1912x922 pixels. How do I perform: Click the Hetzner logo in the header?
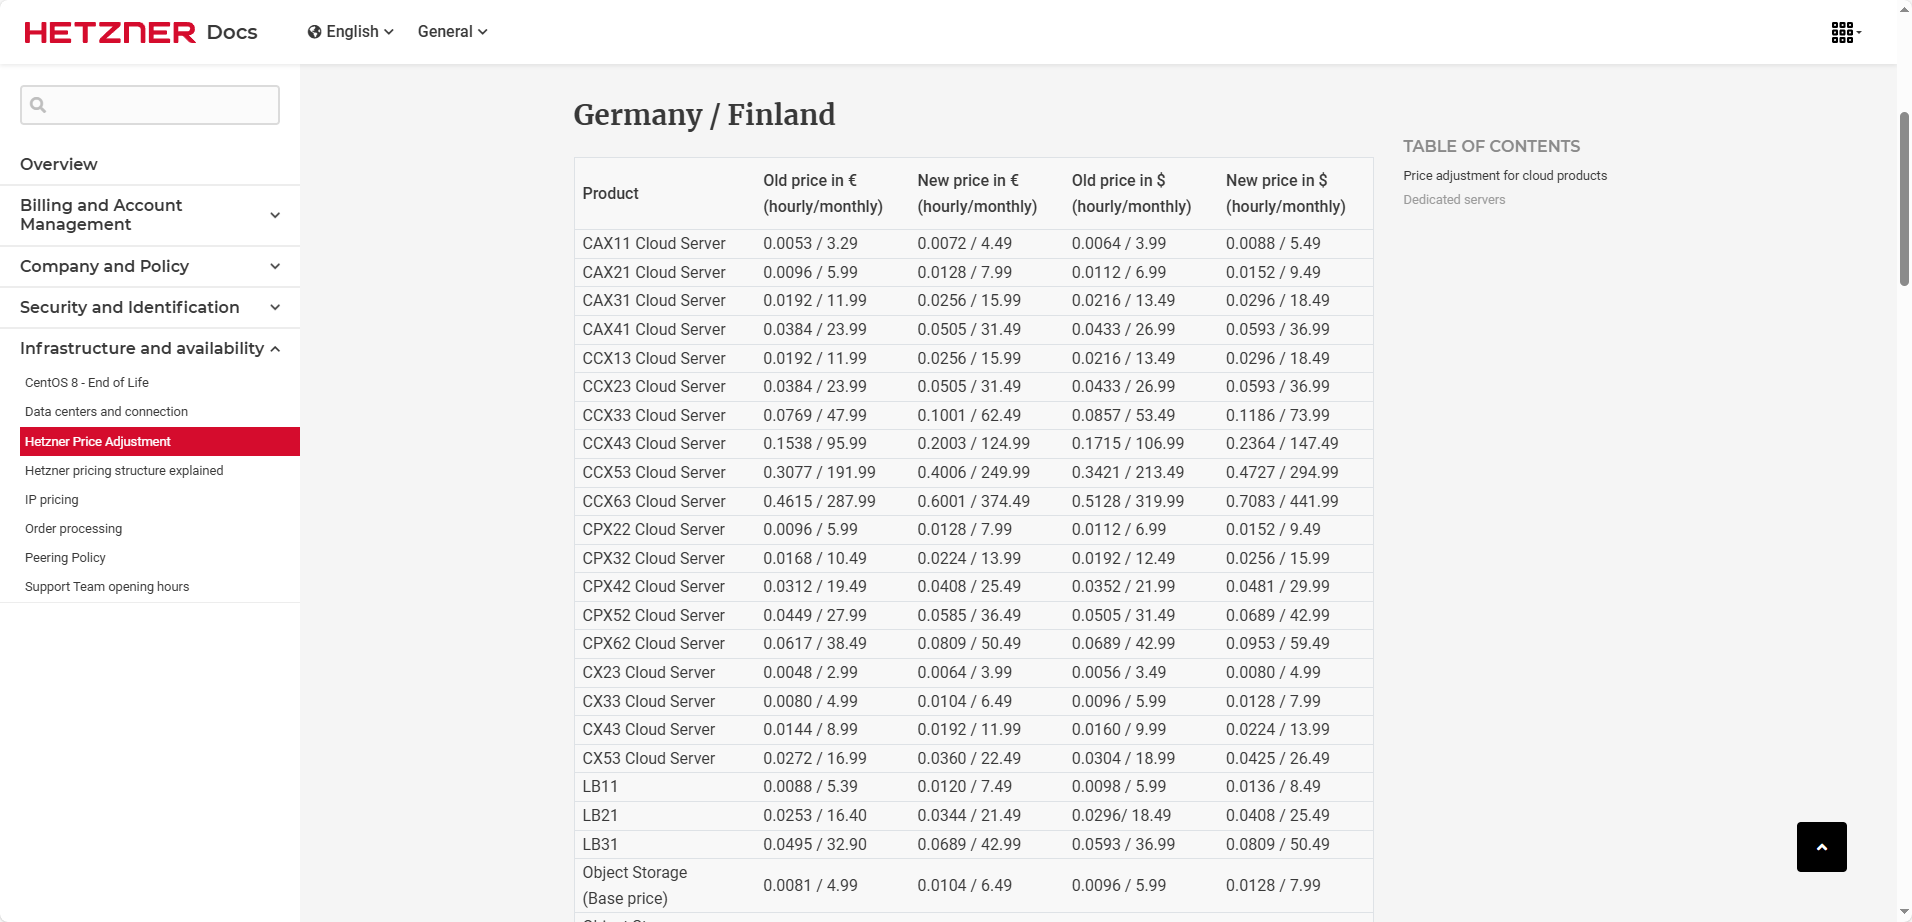pos(109,31)
